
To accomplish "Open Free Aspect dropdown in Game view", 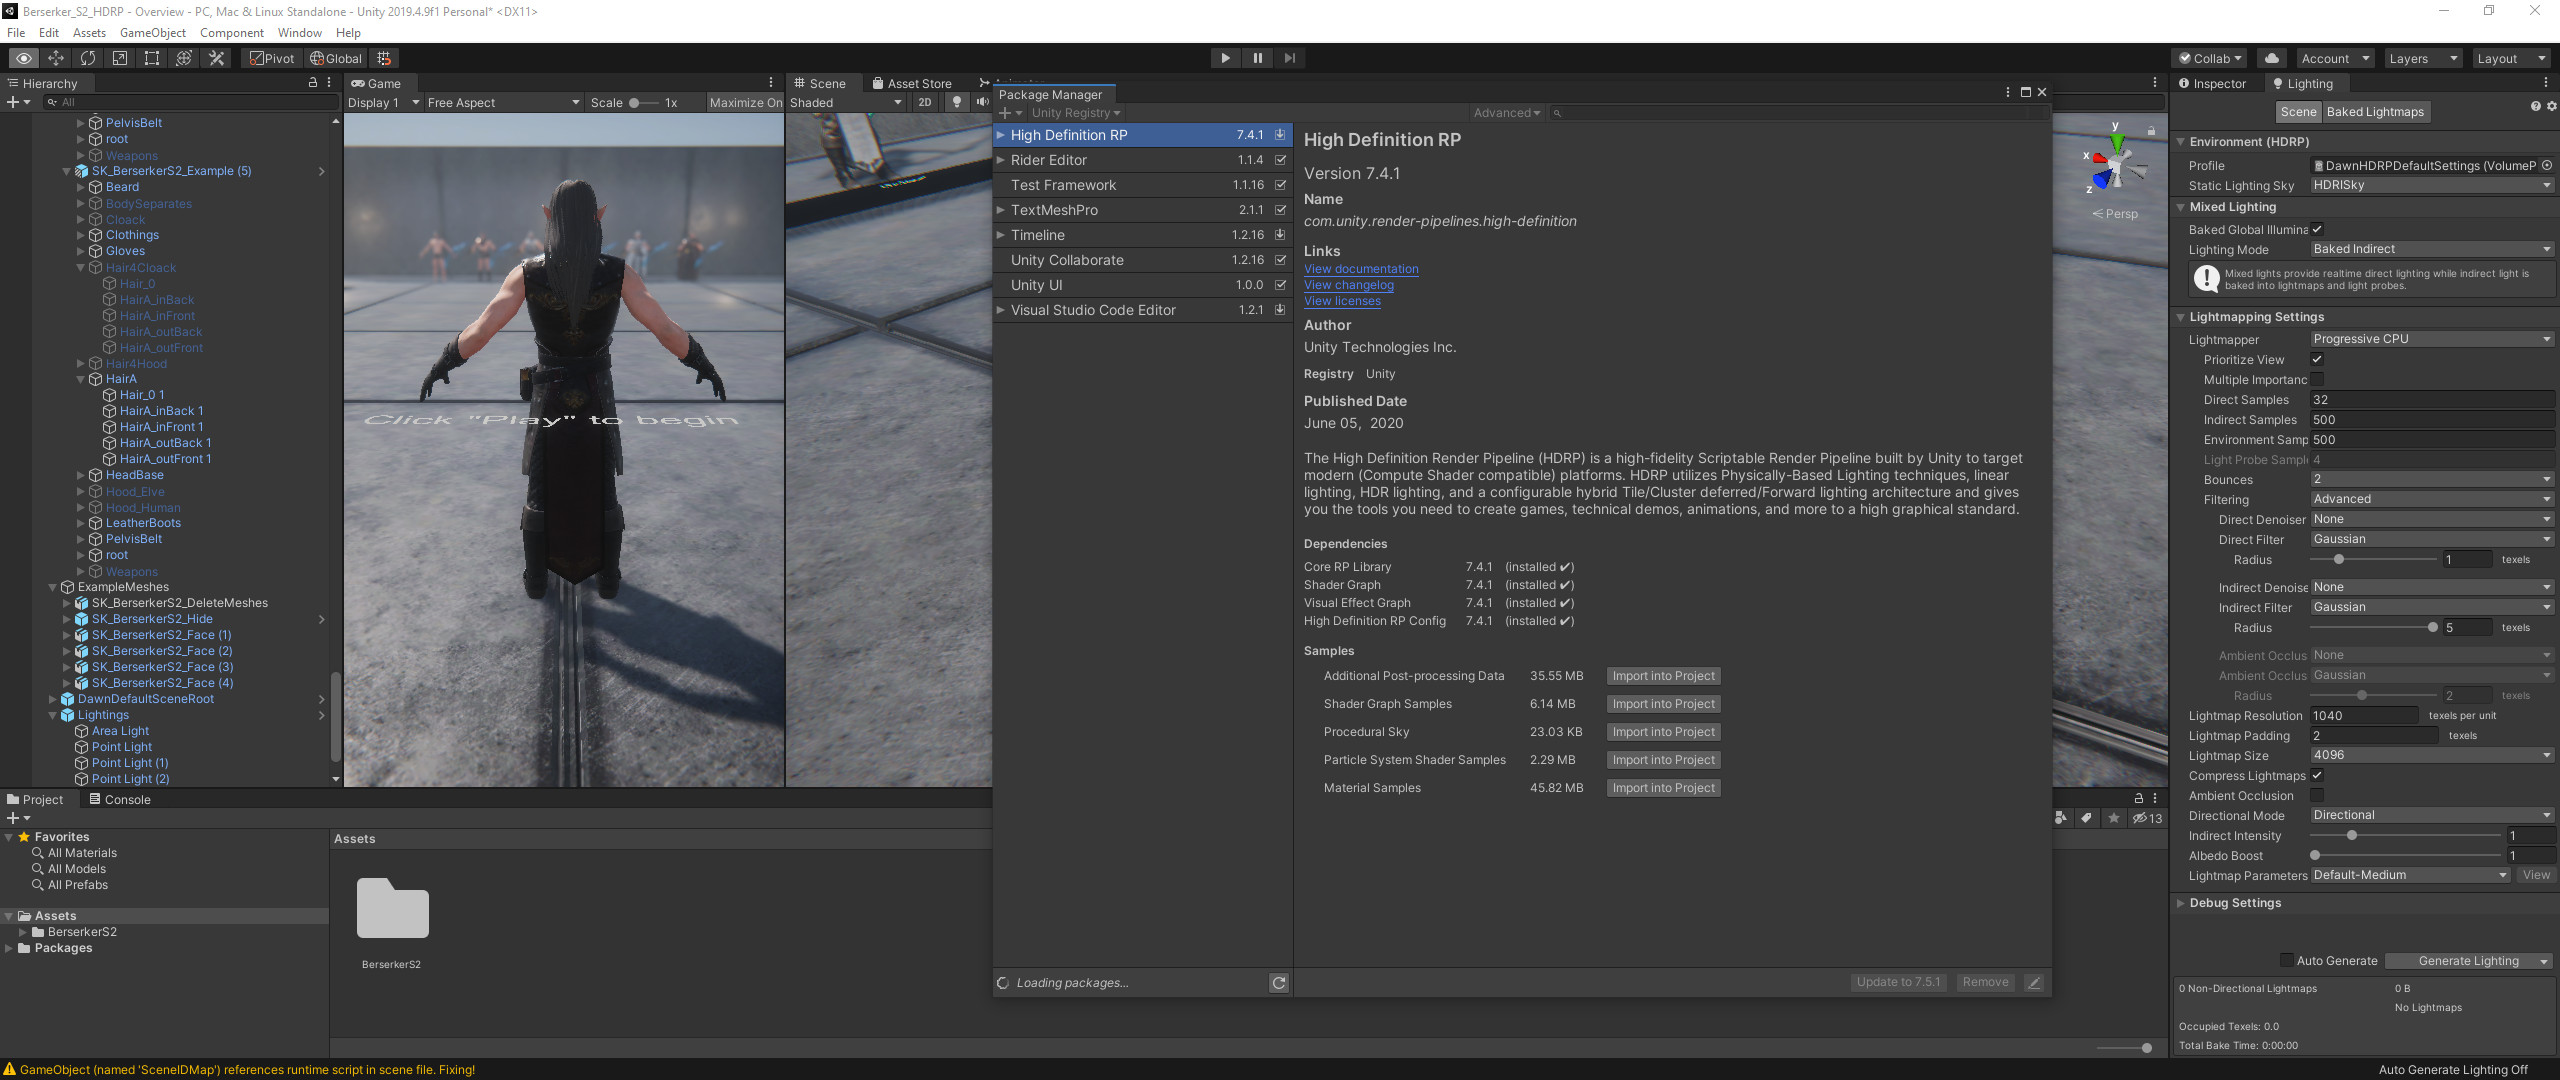I will (x=503, y=102).
